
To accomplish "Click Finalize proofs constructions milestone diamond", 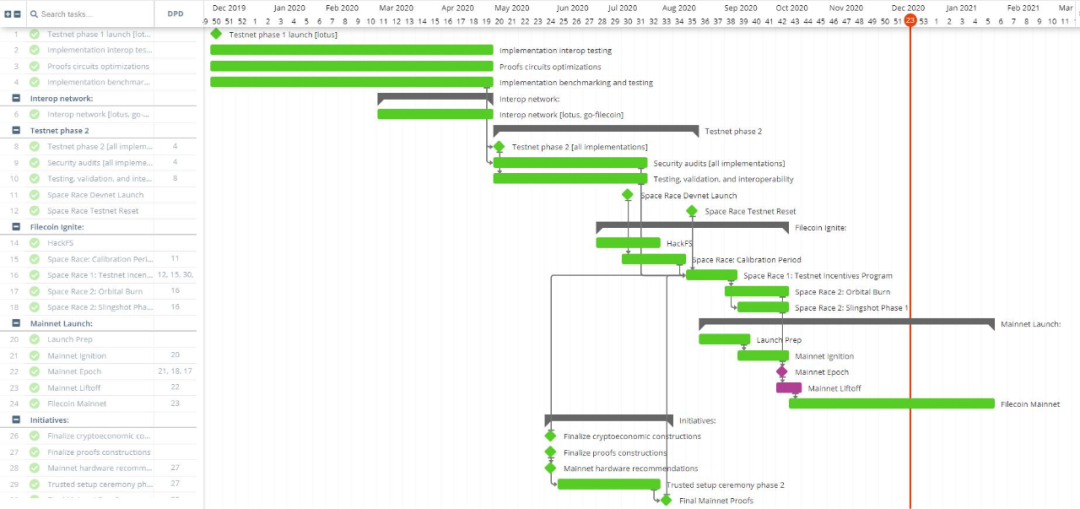I will tap(550, 453).
